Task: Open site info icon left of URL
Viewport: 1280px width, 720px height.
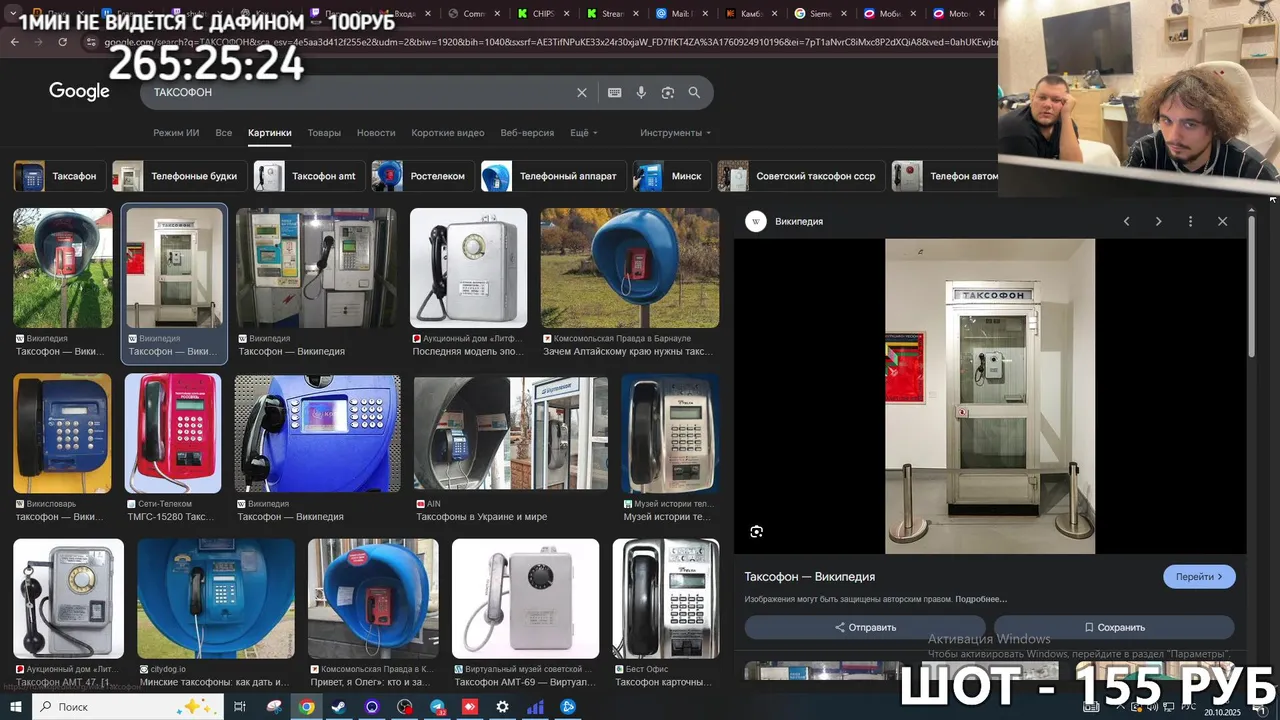Action: (x=91, y=42)
